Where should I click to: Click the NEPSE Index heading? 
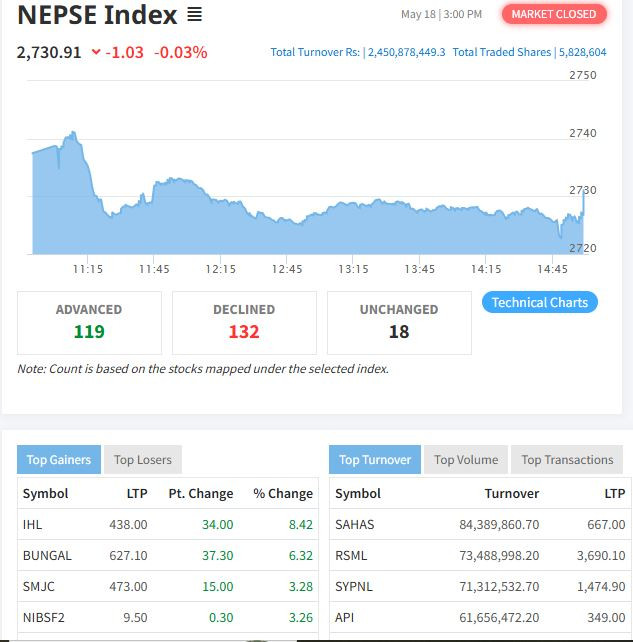click(x=97, y=15)
